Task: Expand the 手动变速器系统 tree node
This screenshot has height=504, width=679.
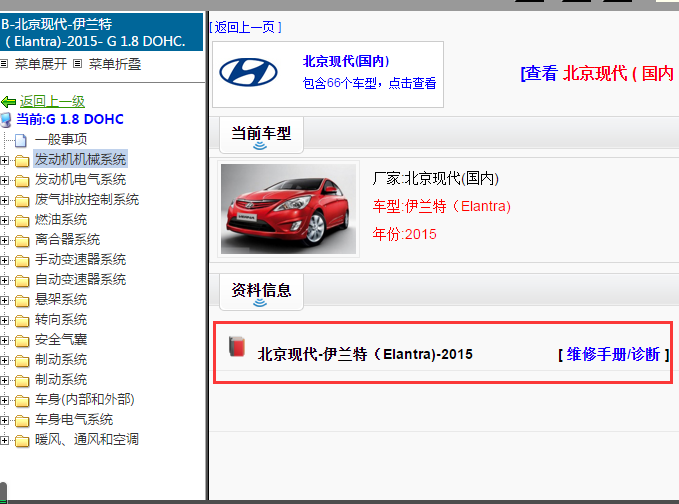Action: tap(4, 261)
